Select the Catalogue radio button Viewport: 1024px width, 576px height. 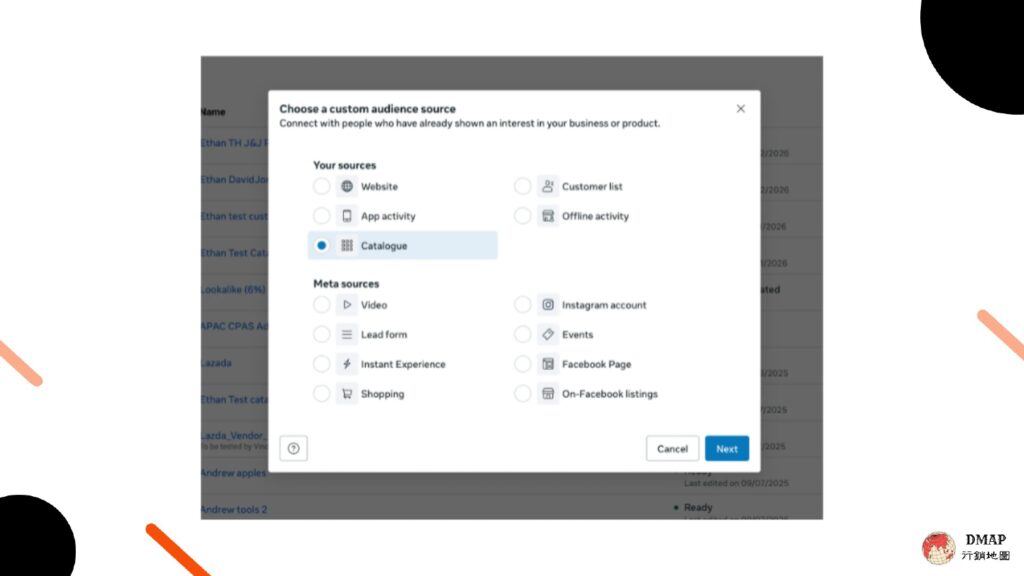pos(321,246)
